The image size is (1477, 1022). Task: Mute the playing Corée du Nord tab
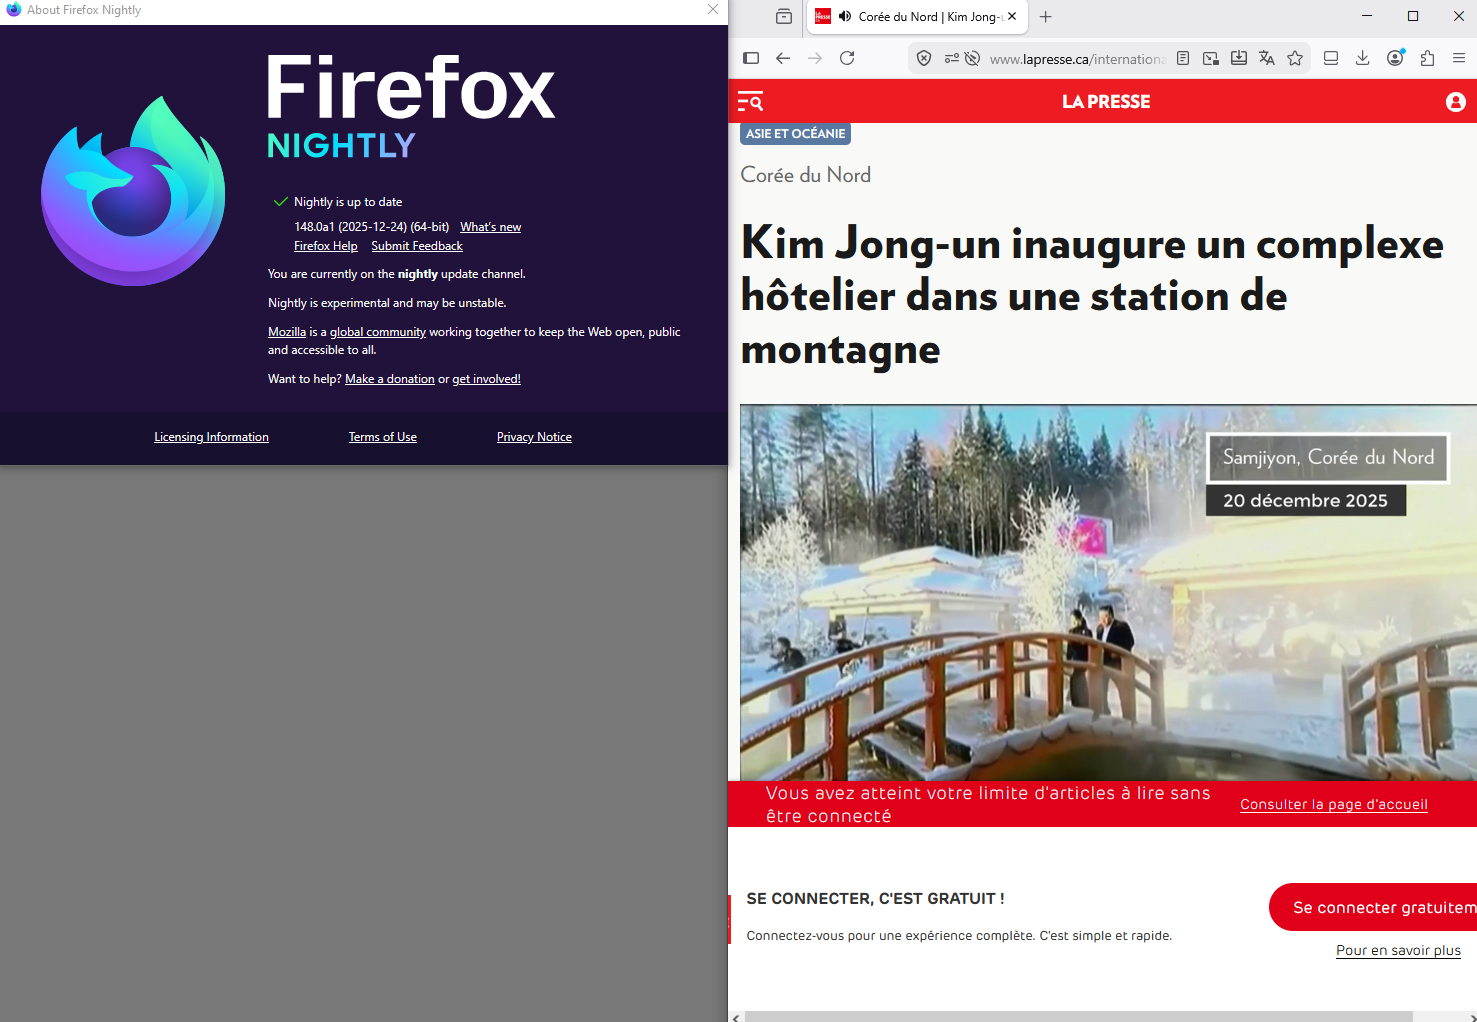coord(845,16)
